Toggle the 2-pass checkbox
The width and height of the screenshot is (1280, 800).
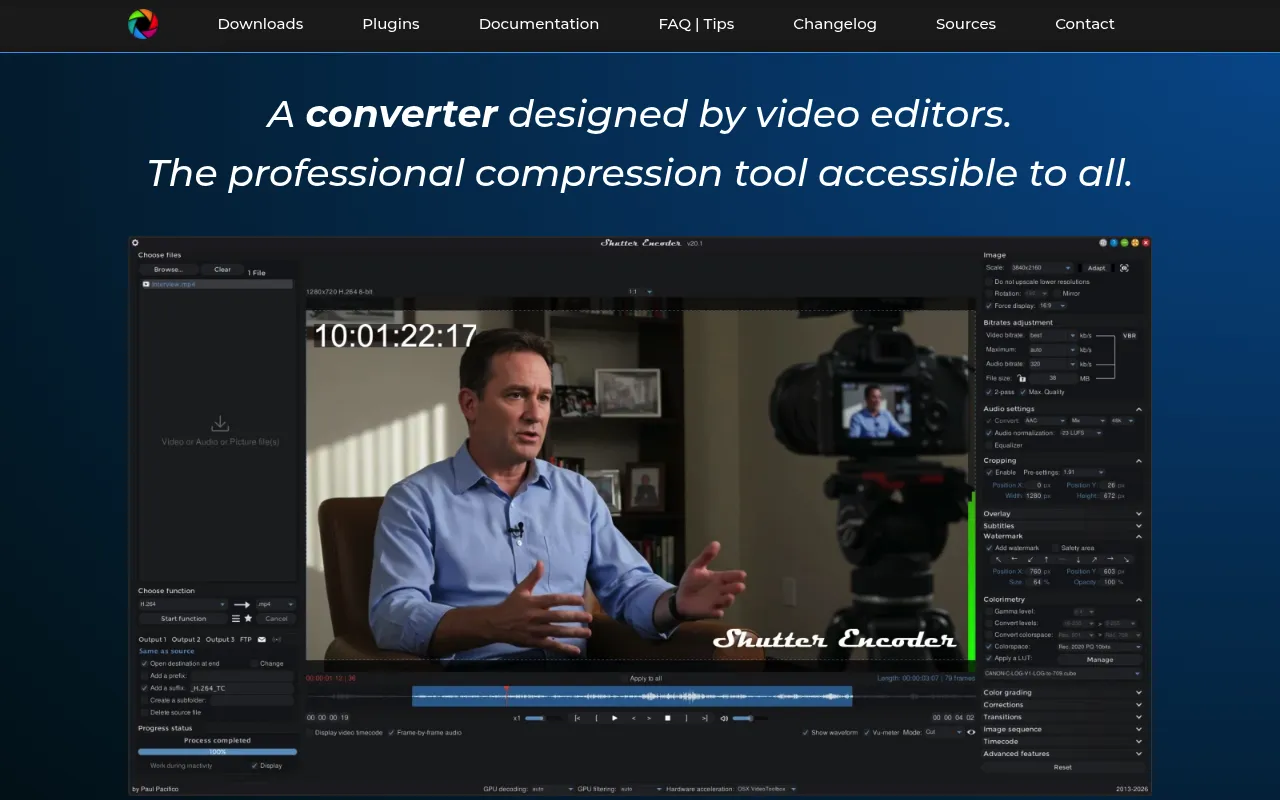click(x=989, y=392)
